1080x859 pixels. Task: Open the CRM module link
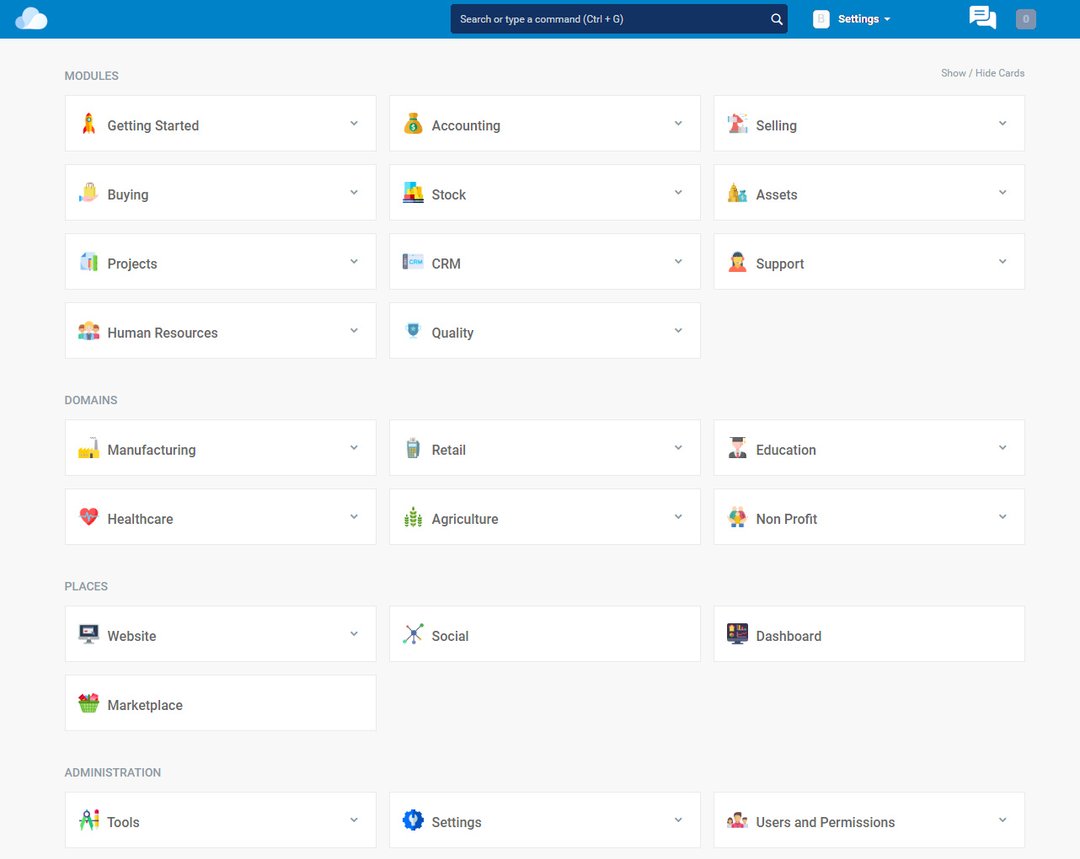446,264
